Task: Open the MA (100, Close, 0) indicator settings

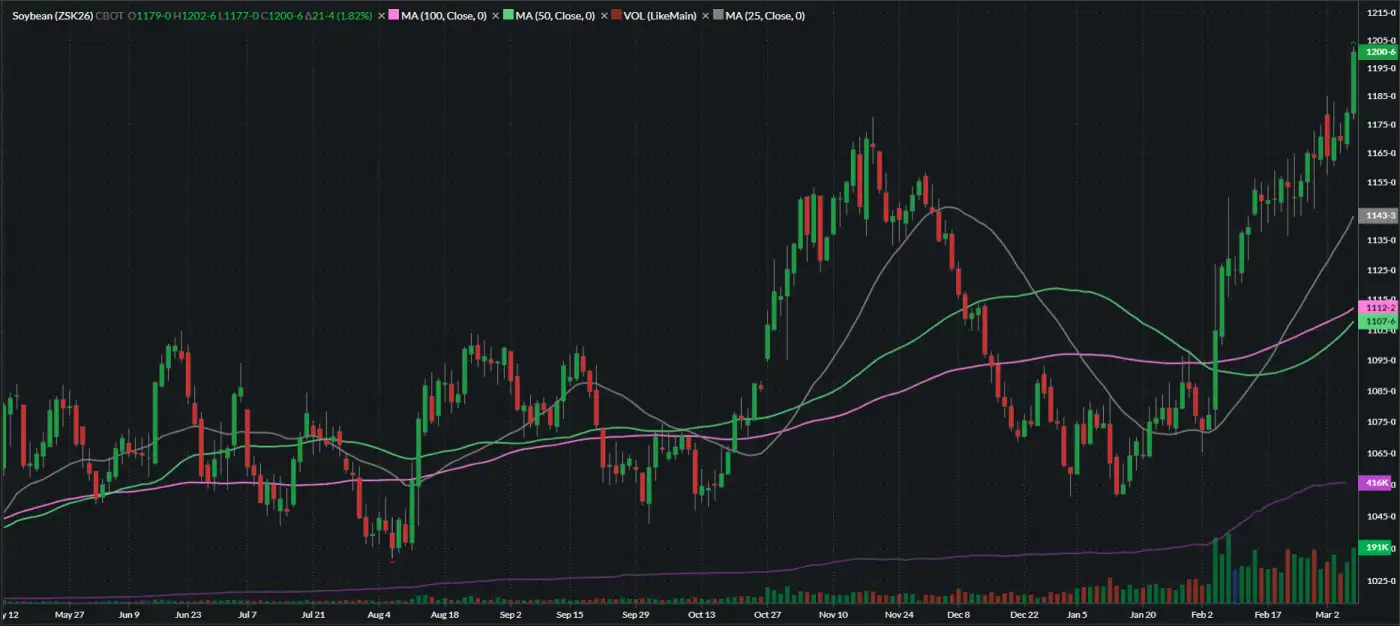Action: (445, 16)
